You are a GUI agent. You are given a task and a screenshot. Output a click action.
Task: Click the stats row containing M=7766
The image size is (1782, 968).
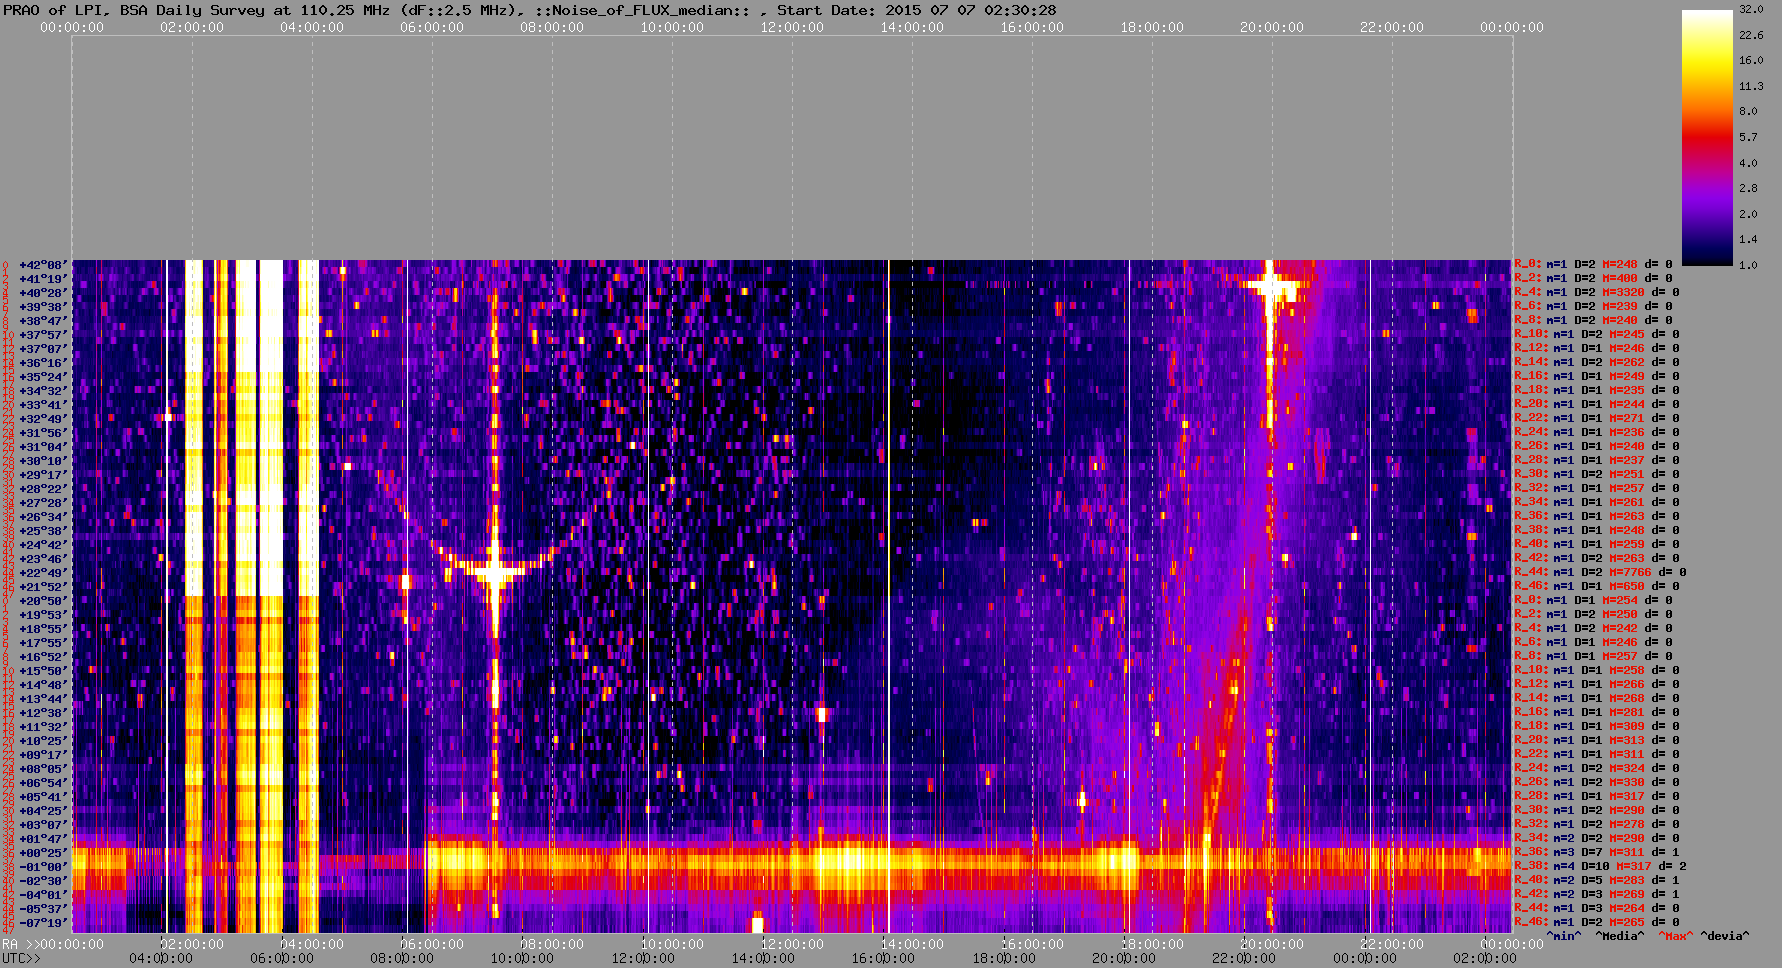(x=1600, y=573)
